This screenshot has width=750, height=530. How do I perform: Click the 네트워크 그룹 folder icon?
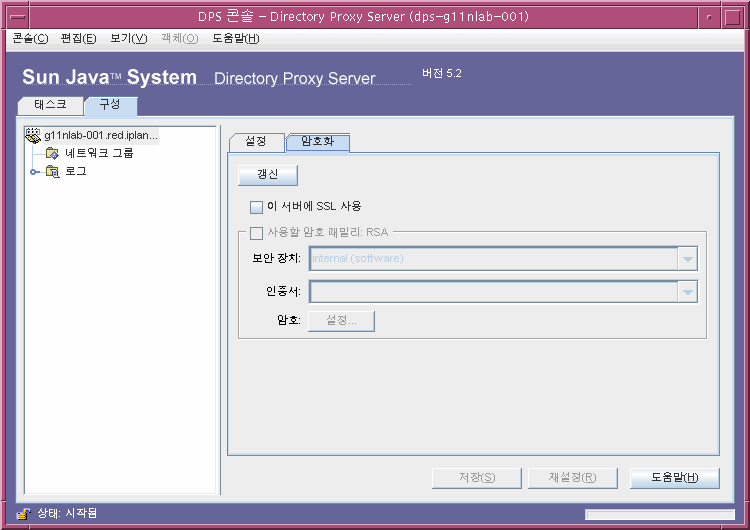[52, 153]
